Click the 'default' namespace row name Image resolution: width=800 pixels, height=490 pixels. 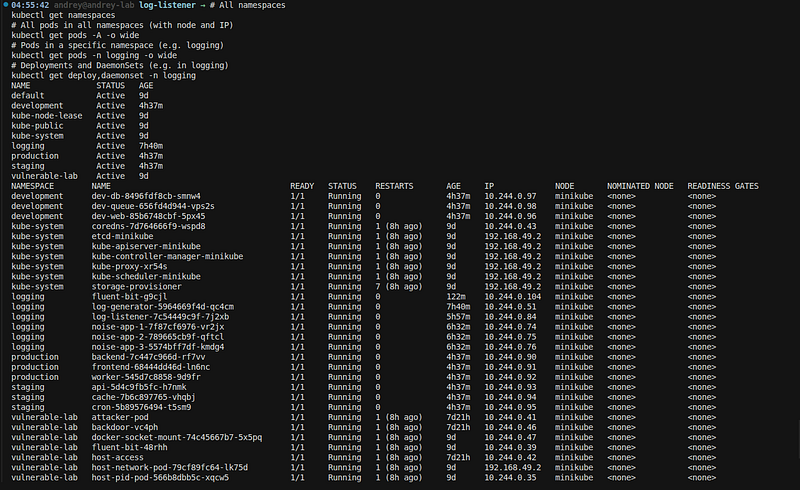click(x=28, y=95)
